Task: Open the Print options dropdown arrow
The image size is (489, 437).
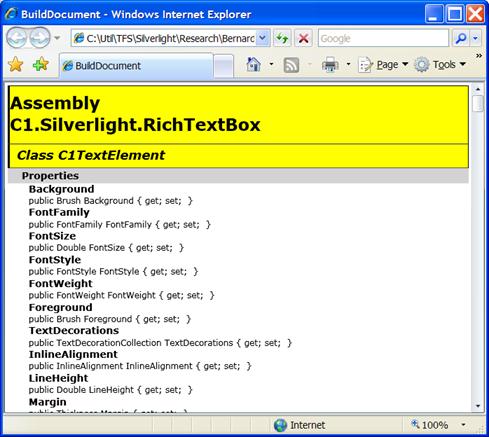Action: (349, 64)
